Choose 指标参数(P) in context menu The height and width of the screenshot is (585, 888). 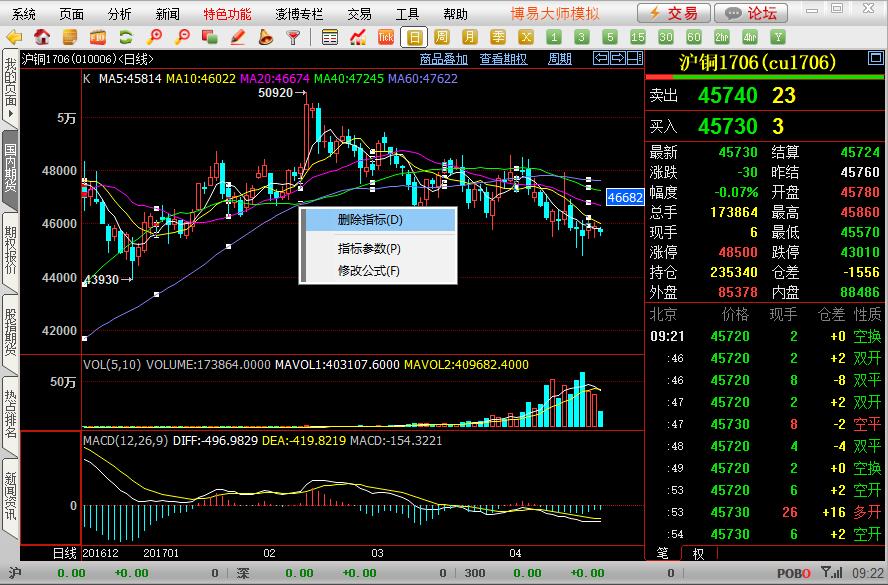pos(369,249)
